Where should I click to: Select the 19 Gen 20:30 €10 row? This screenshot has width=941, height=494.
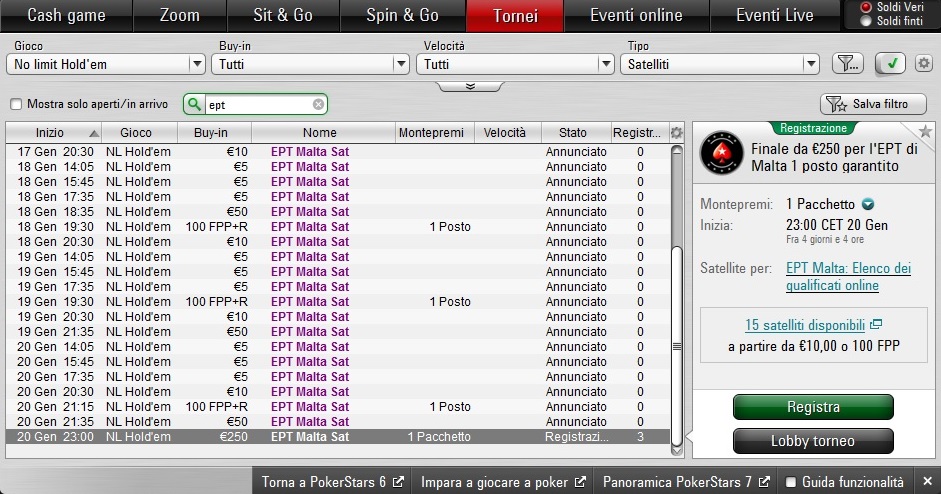[338, 317]
